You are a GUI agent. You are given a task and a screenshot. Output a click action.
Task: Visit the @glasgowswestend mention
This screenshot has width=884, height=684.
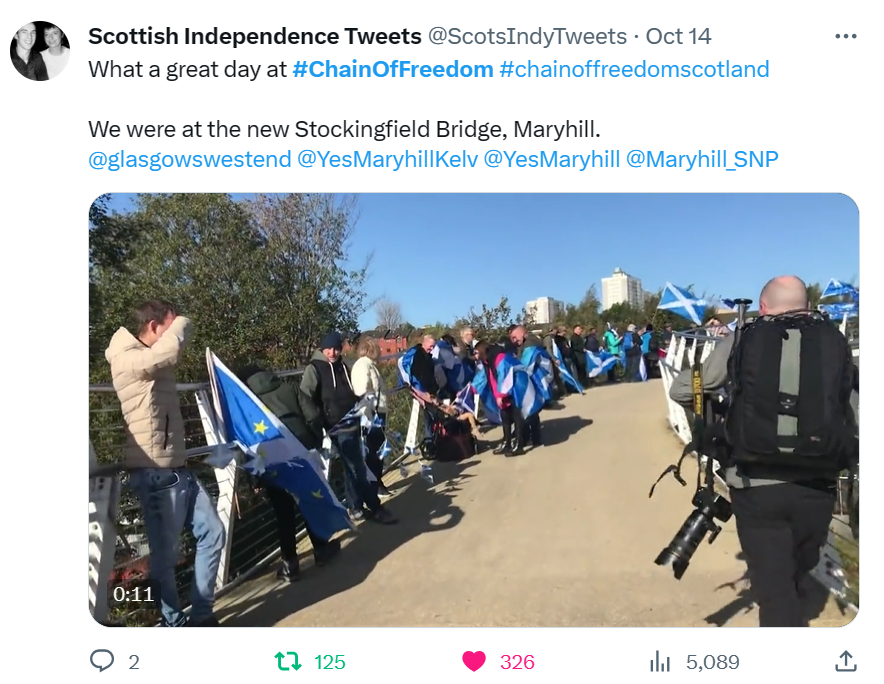190,160
